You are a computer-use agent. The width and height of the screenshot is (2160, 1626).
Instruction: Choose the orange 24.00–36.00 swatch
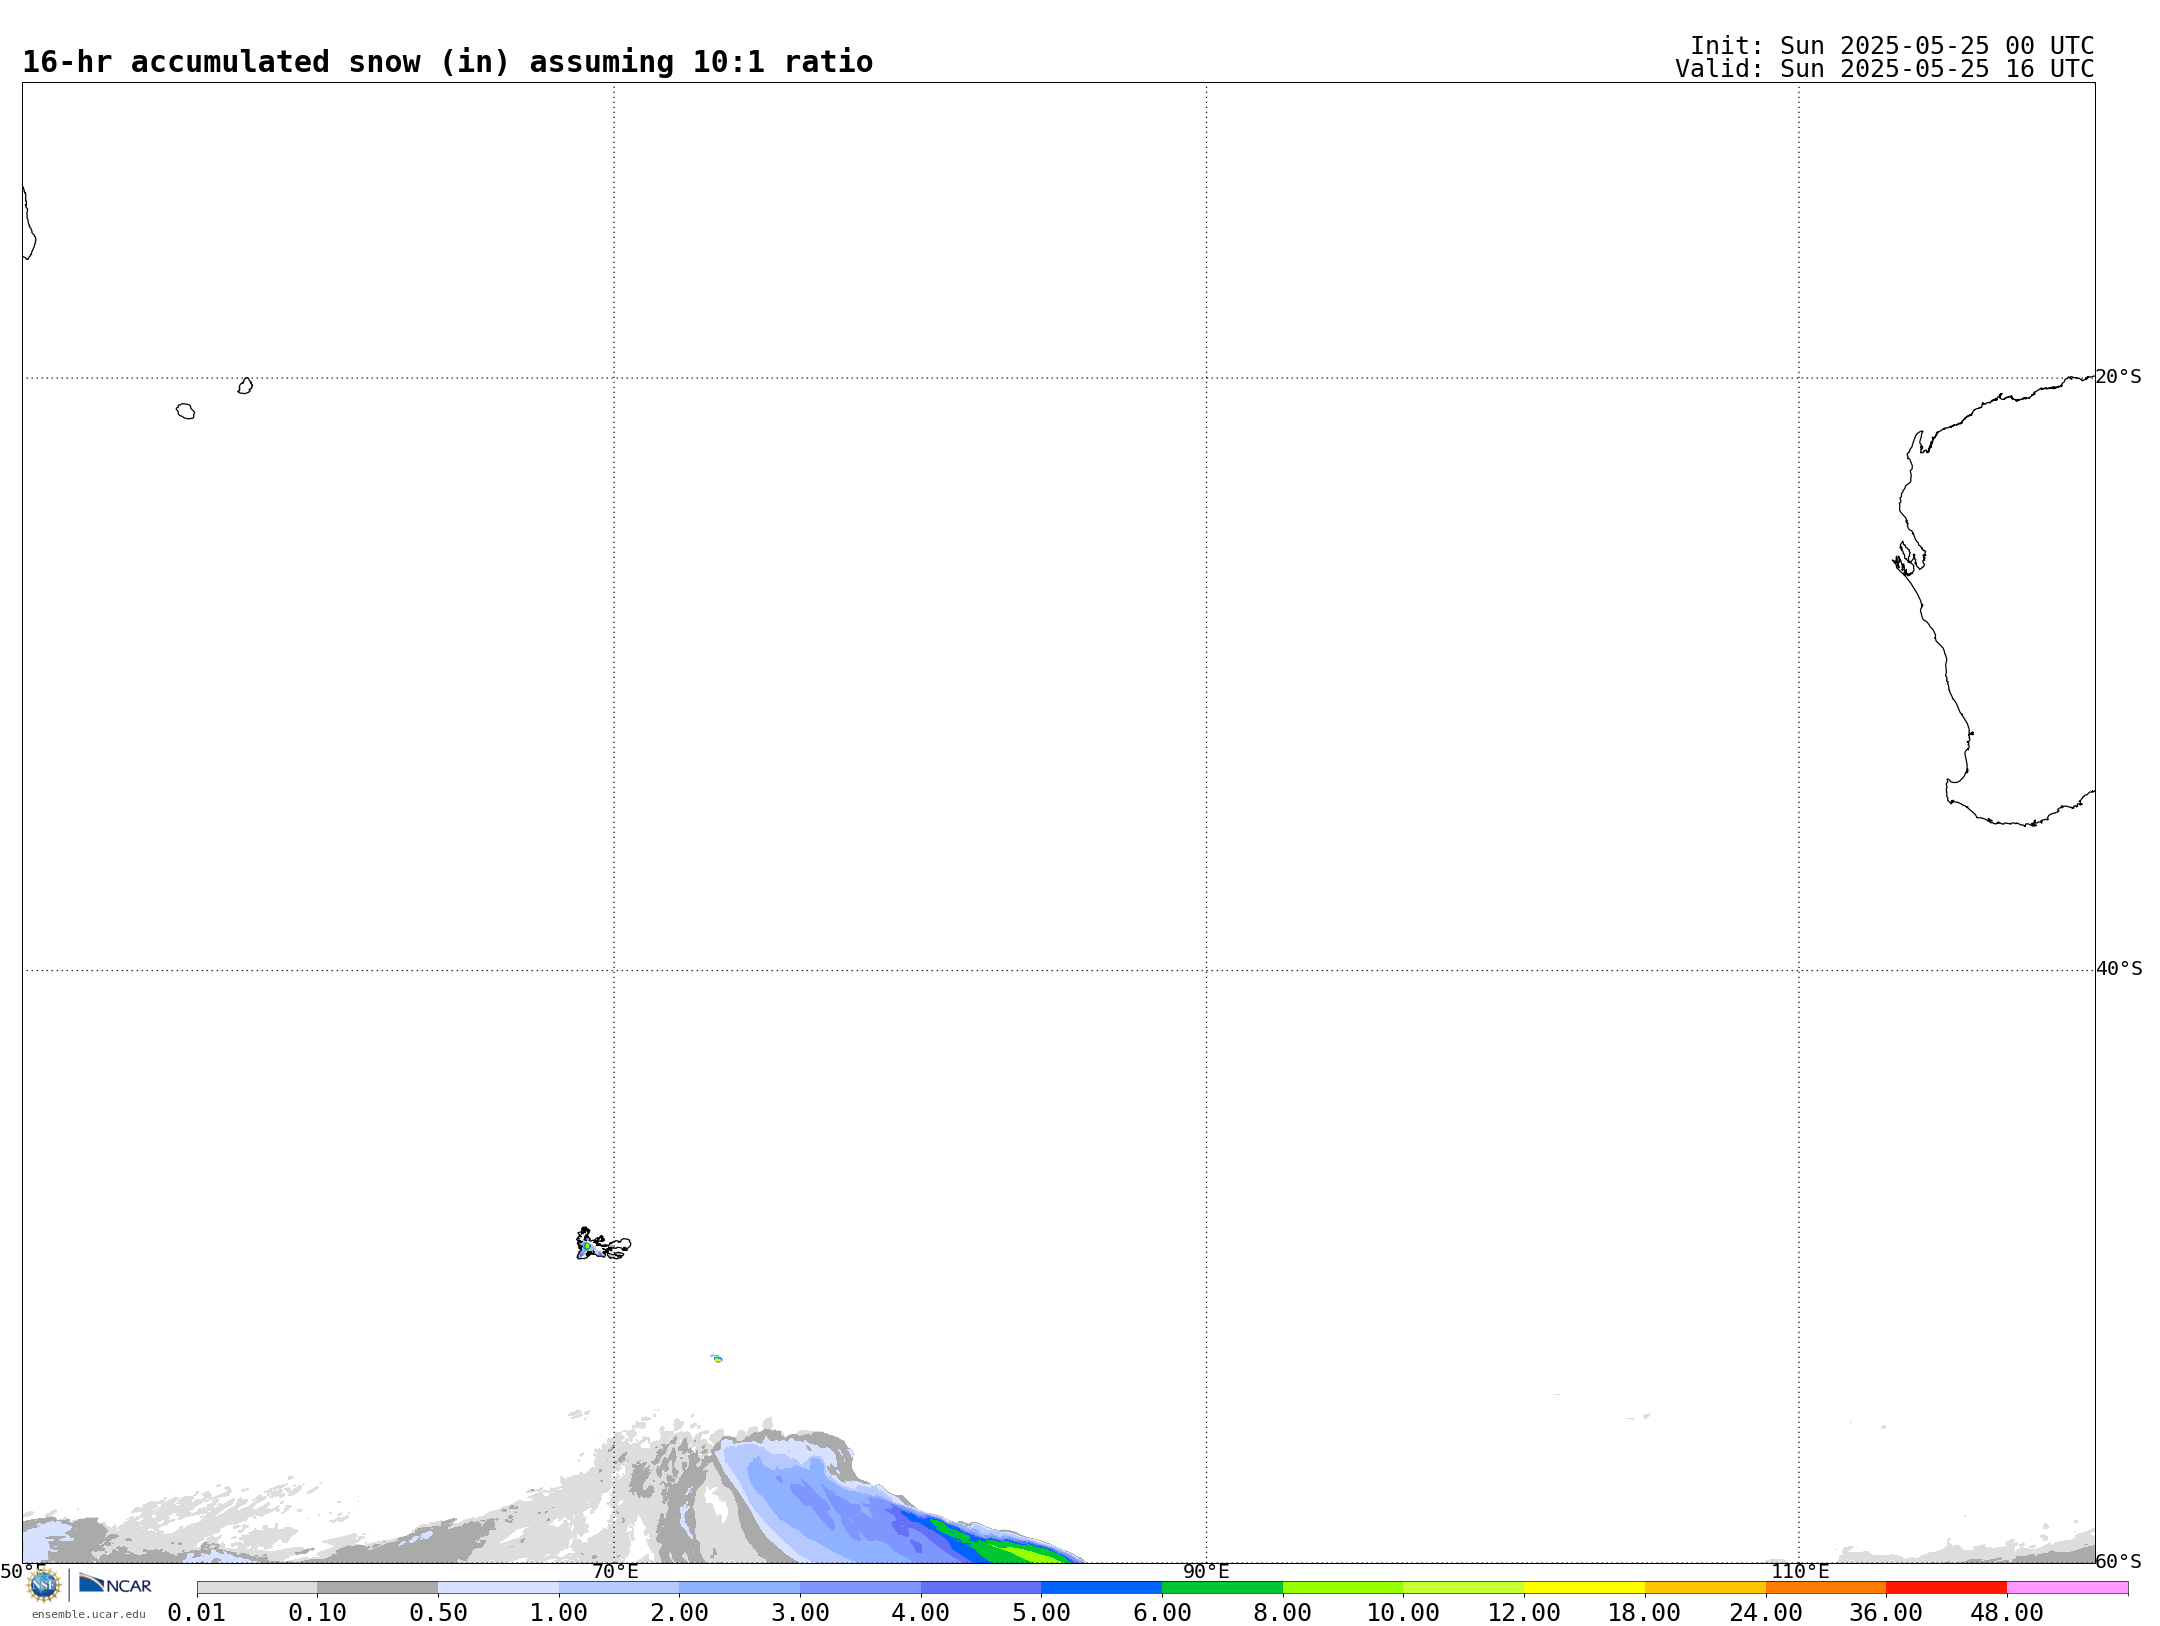pyautogui.click(x=1826, y=1588)
